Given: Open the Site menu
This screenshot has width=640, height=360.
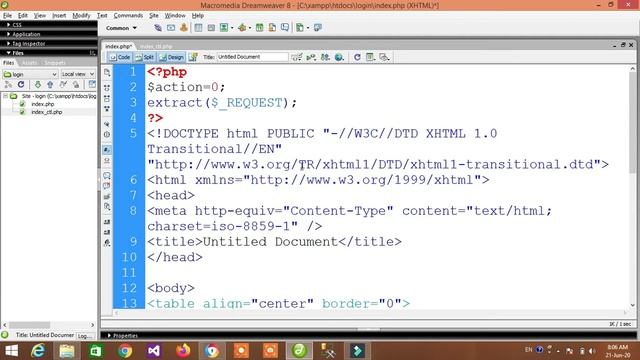Looking at the screenshot, I should (x=154, y=16).
